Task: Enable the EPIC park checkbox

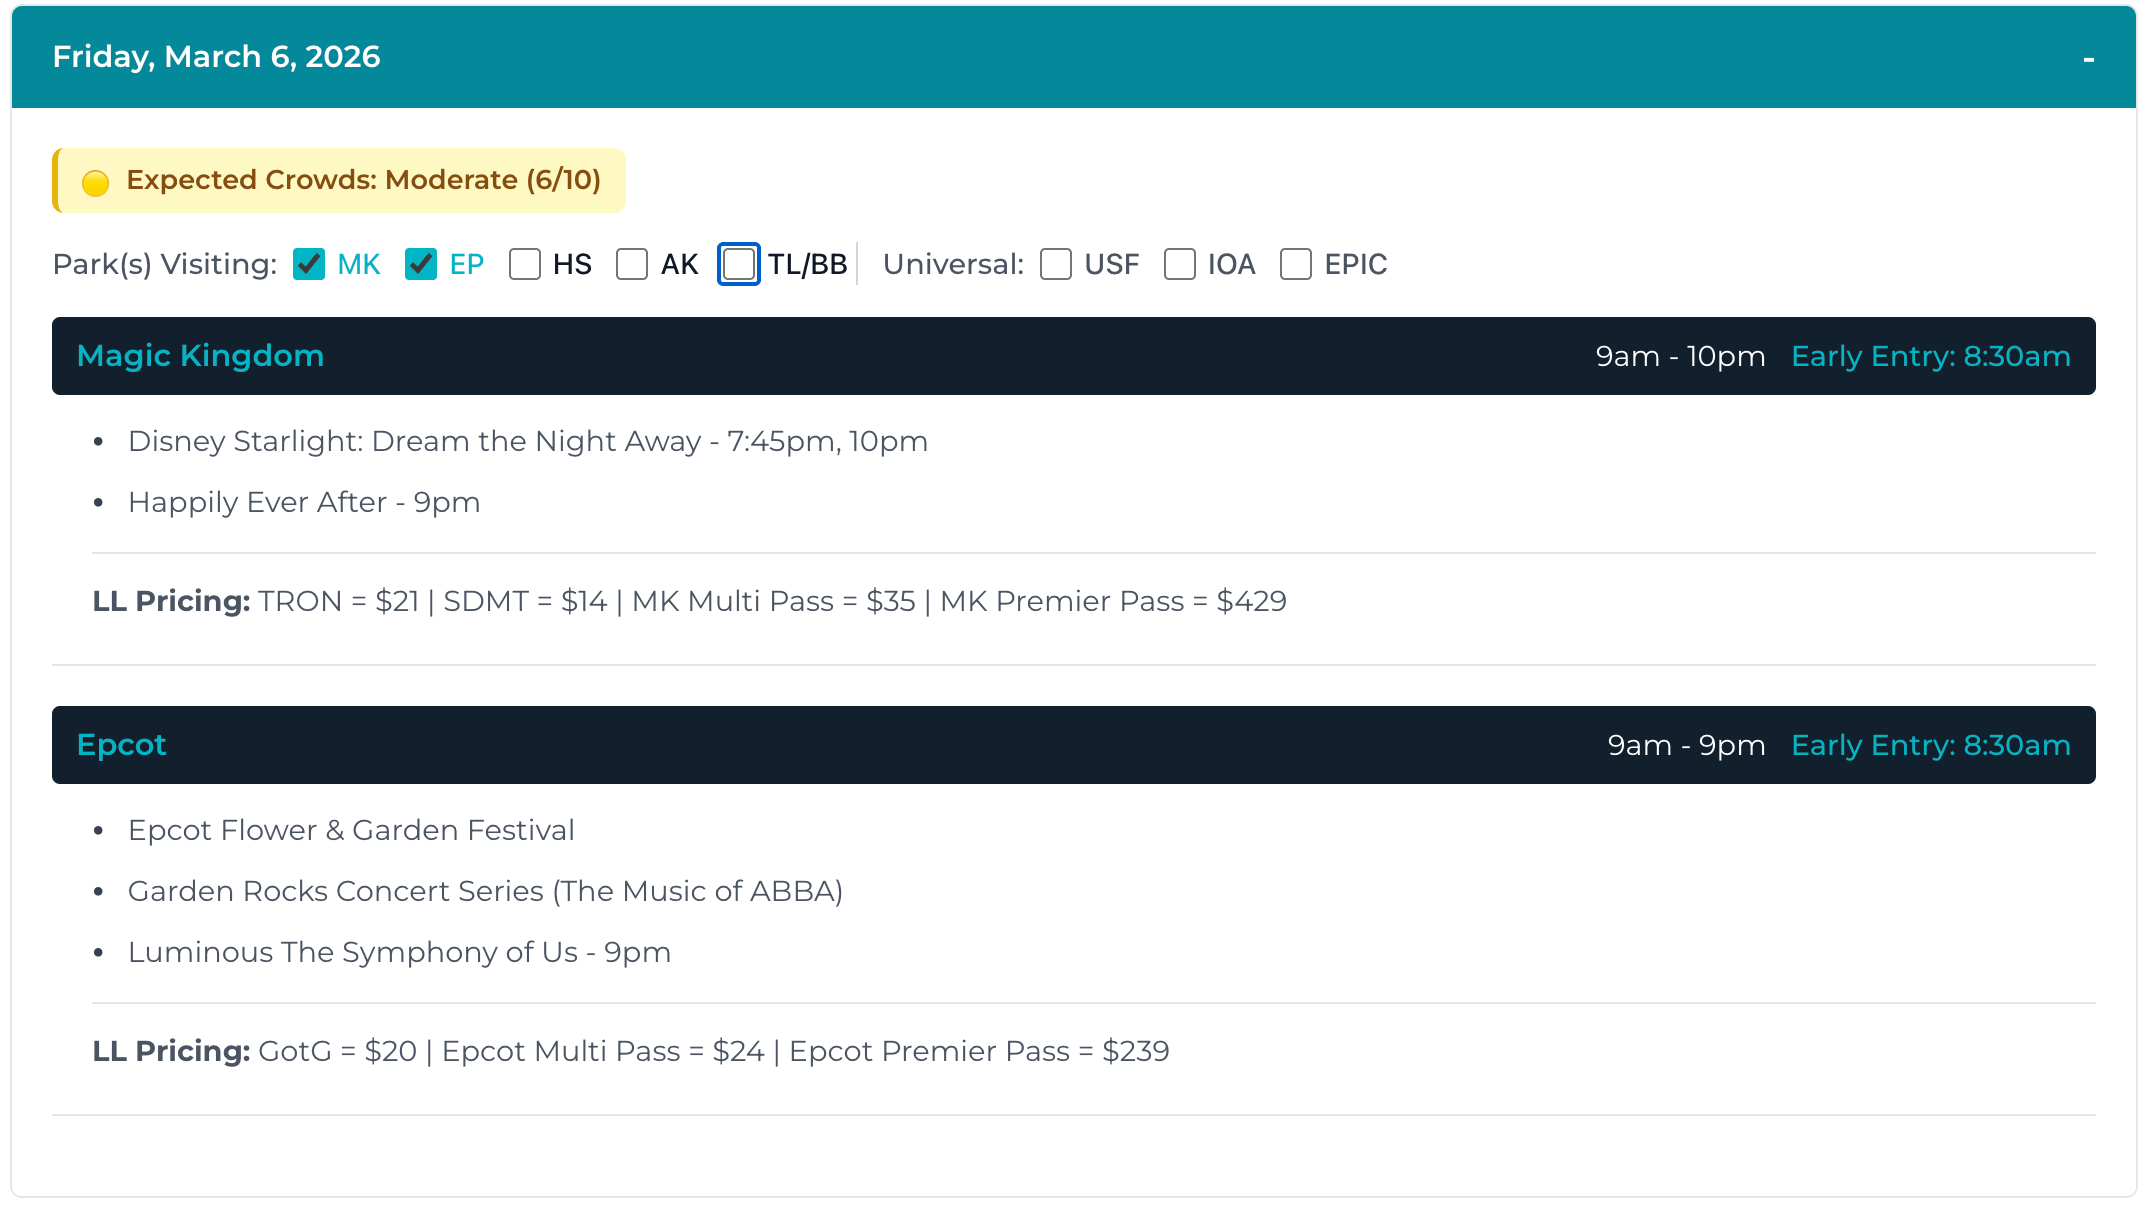Action: point(1296,264)
